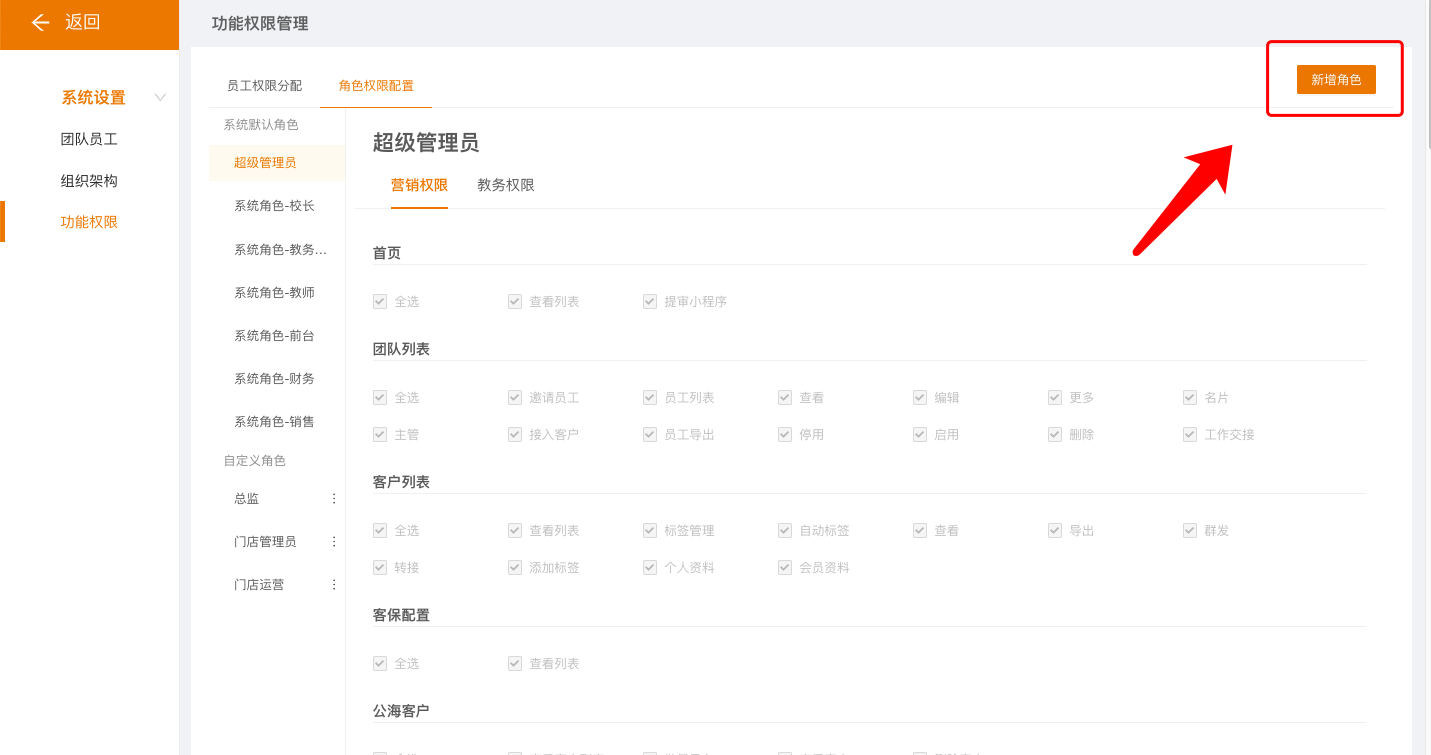
Task: Open 组织架构 in the sidebar
Action: coord(89,181)
